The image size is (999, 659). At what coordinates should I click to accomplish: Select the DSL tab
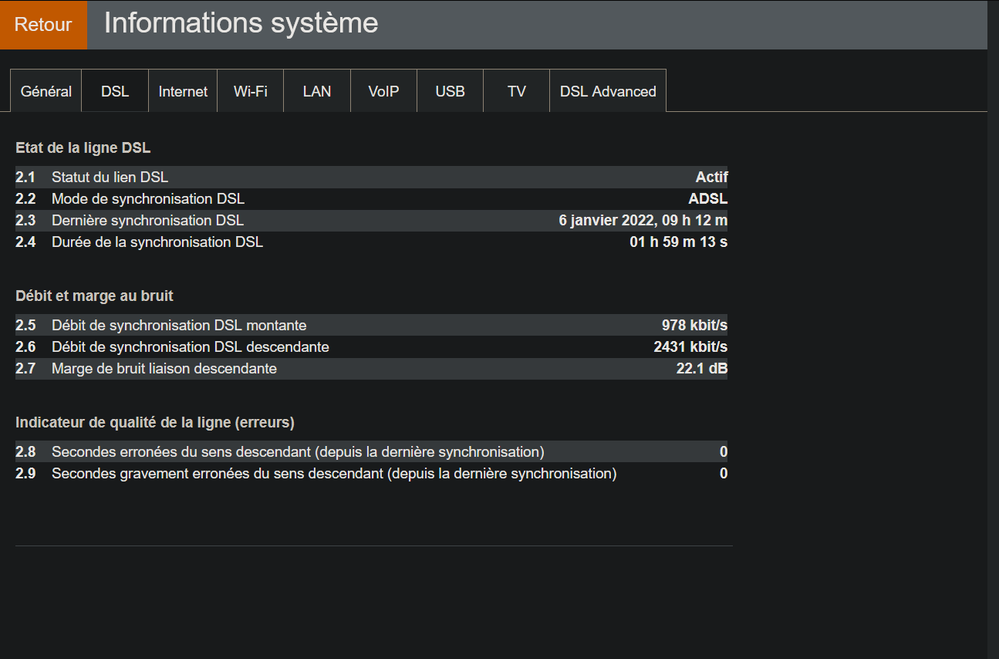tap(115, 91)
